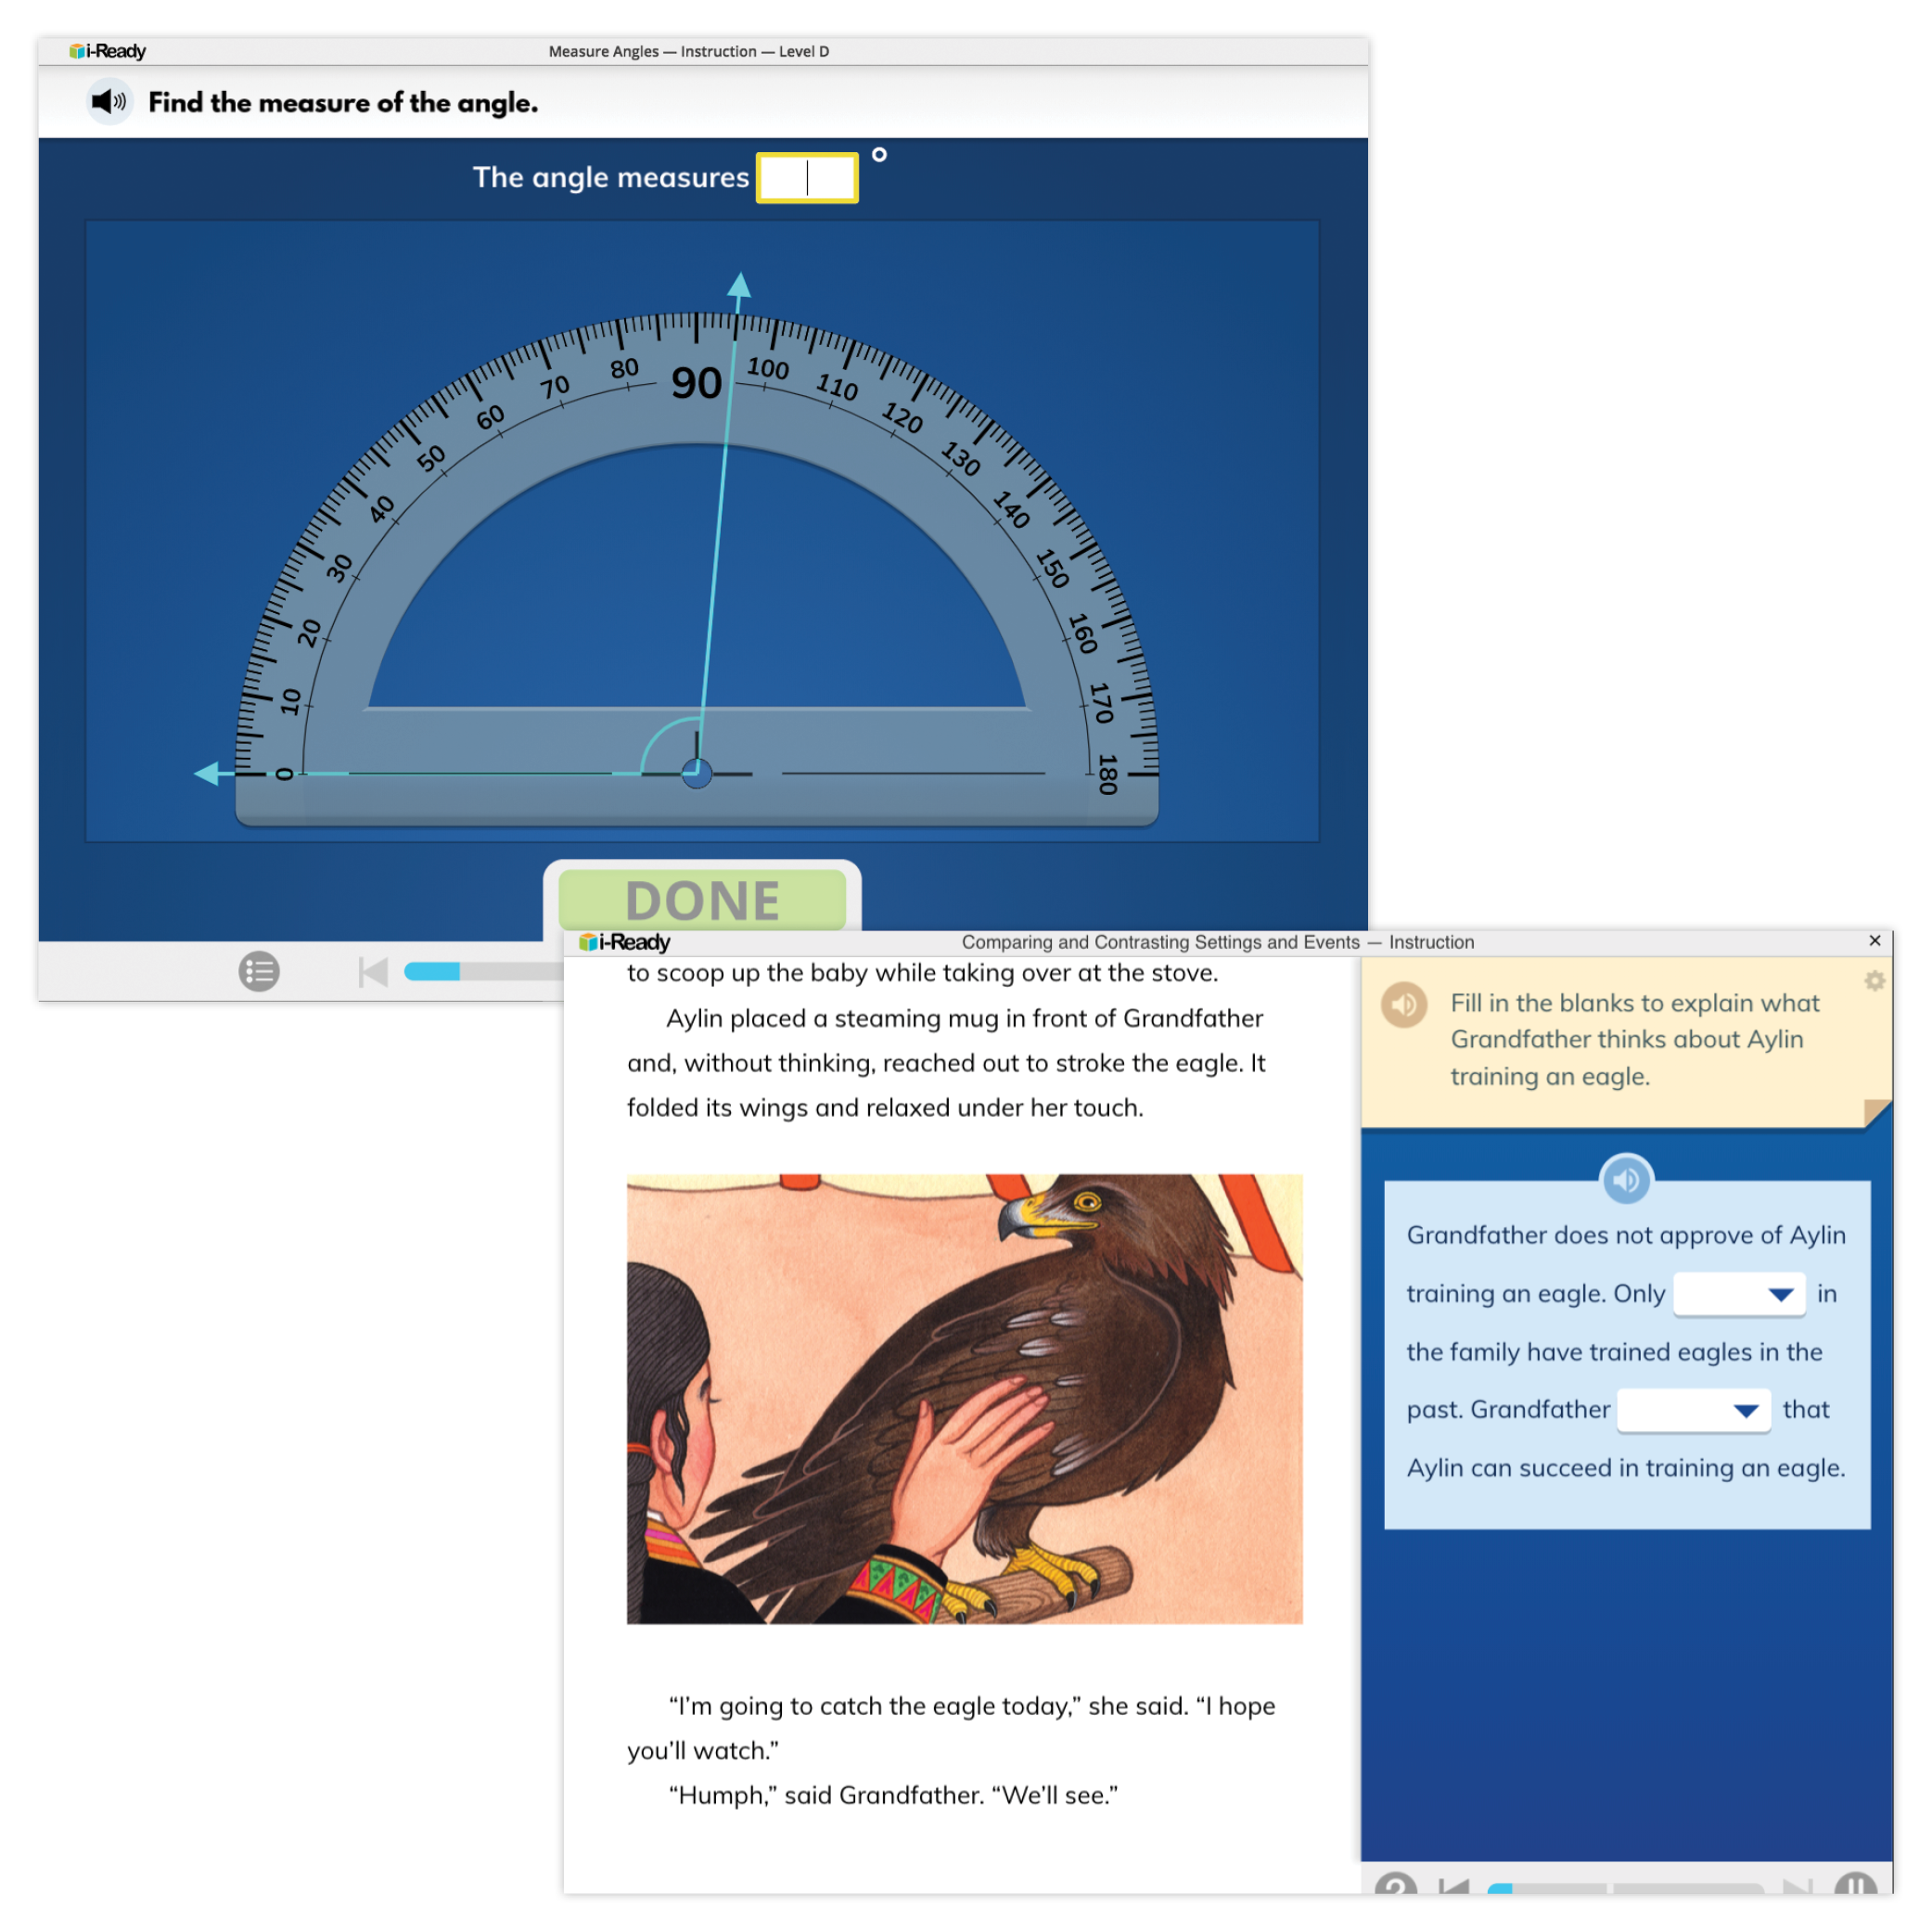Click the i-Ready logo in Measure Angles window
This screenshot has height=1932, width=1932.
coord(107,51)
